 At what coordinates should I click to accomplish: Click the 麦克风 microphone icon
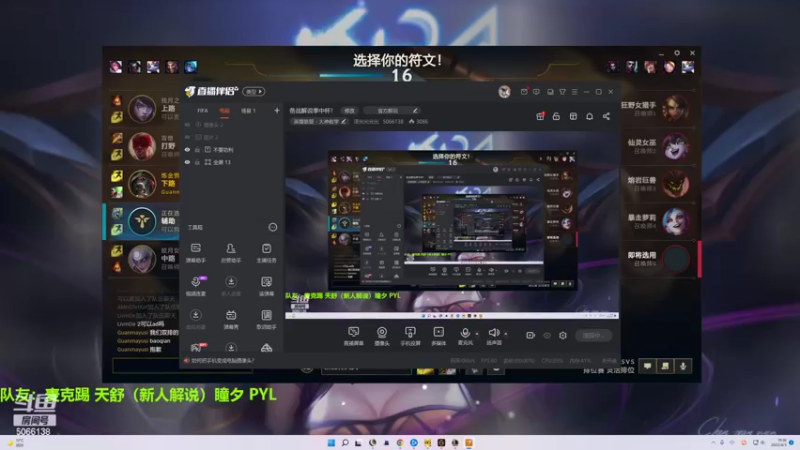click(465, 333)
